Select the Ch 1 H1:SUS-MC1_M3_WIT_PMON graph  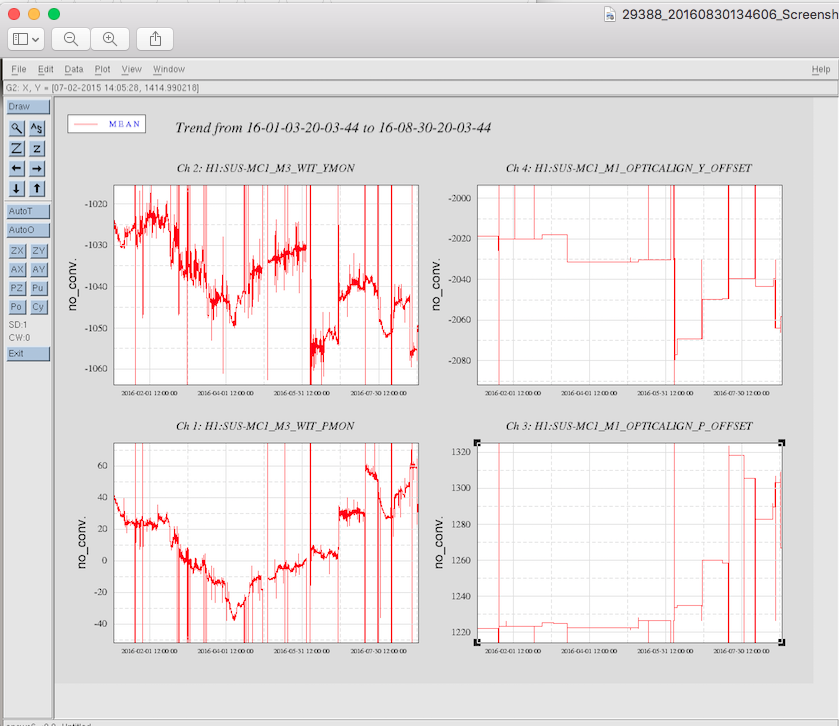coord(266,542)
